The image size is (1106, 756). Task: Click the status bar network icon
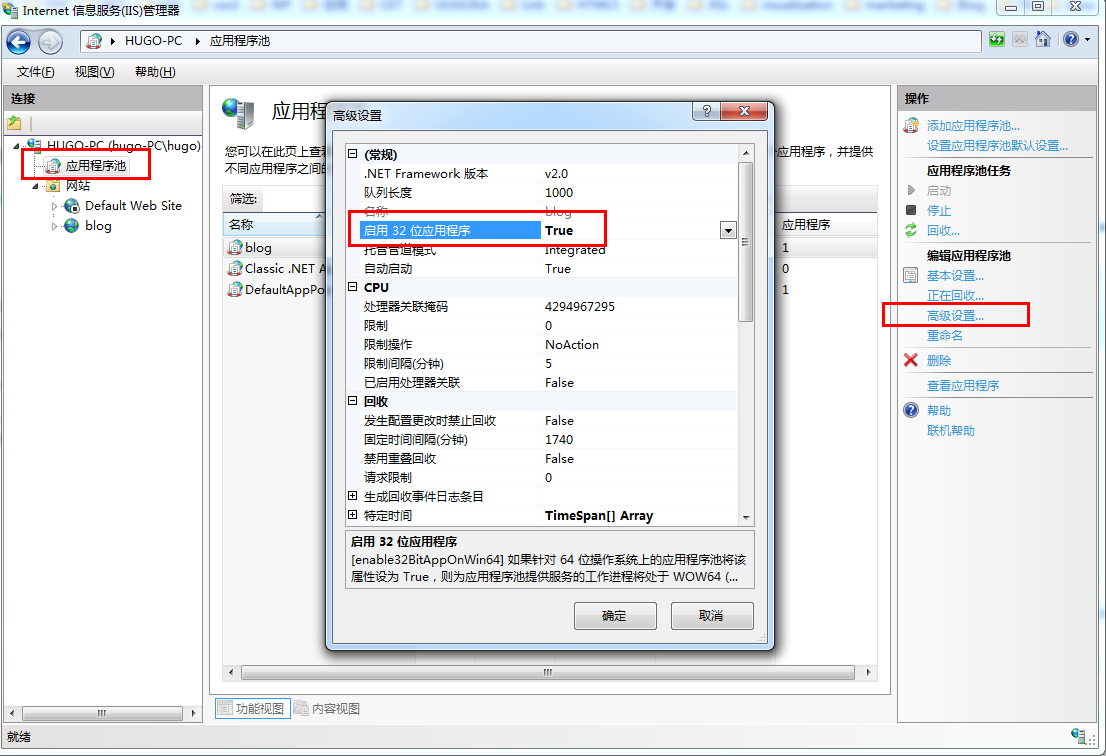tap(1079, 736)
